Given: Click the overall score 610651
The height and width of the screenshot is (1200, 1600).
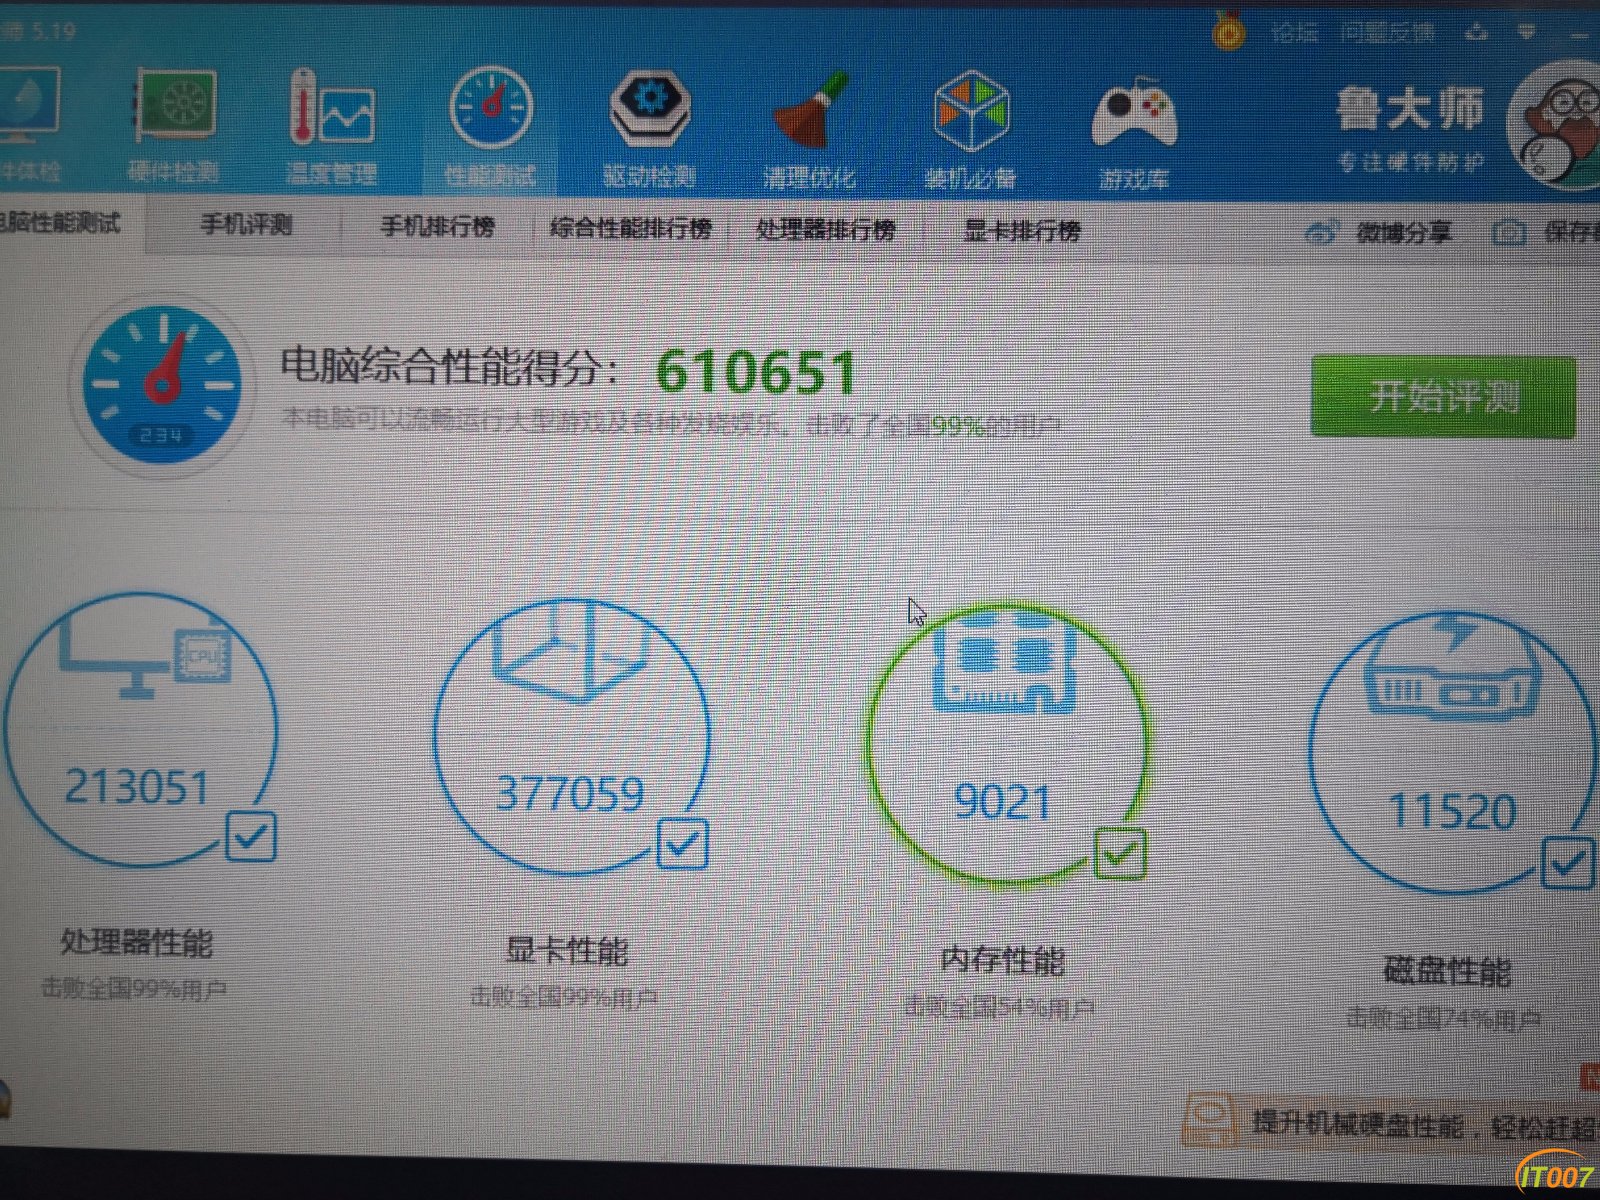Looking at the screenshot, I should point(756,372).
